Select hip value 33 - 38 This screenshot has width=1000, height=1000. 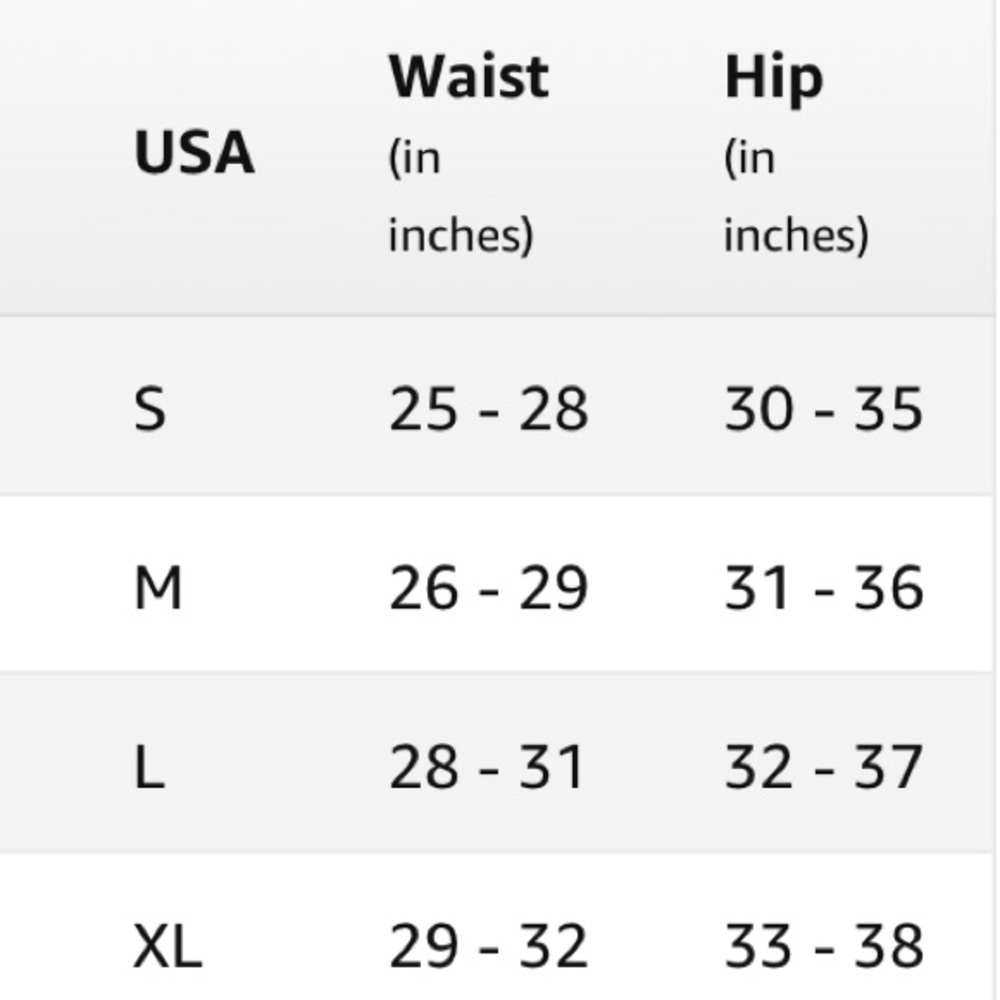(x=823, y=946)
